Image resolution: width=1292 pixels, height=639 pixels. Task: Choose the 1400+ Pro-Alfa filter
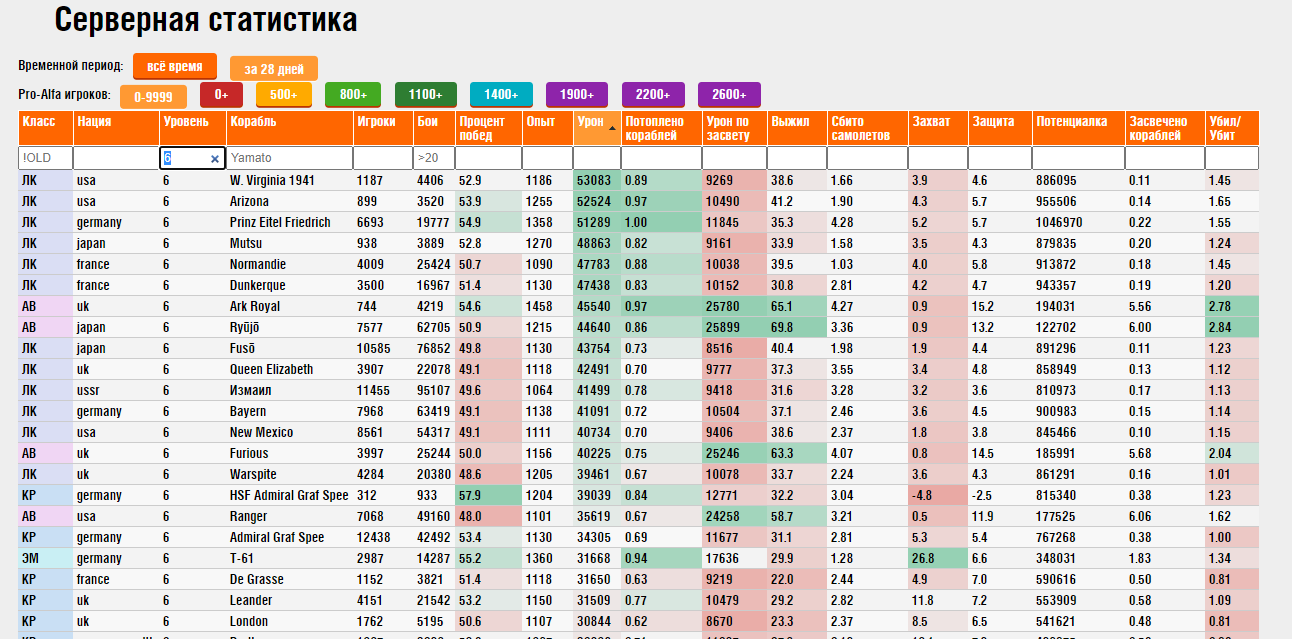501,95
